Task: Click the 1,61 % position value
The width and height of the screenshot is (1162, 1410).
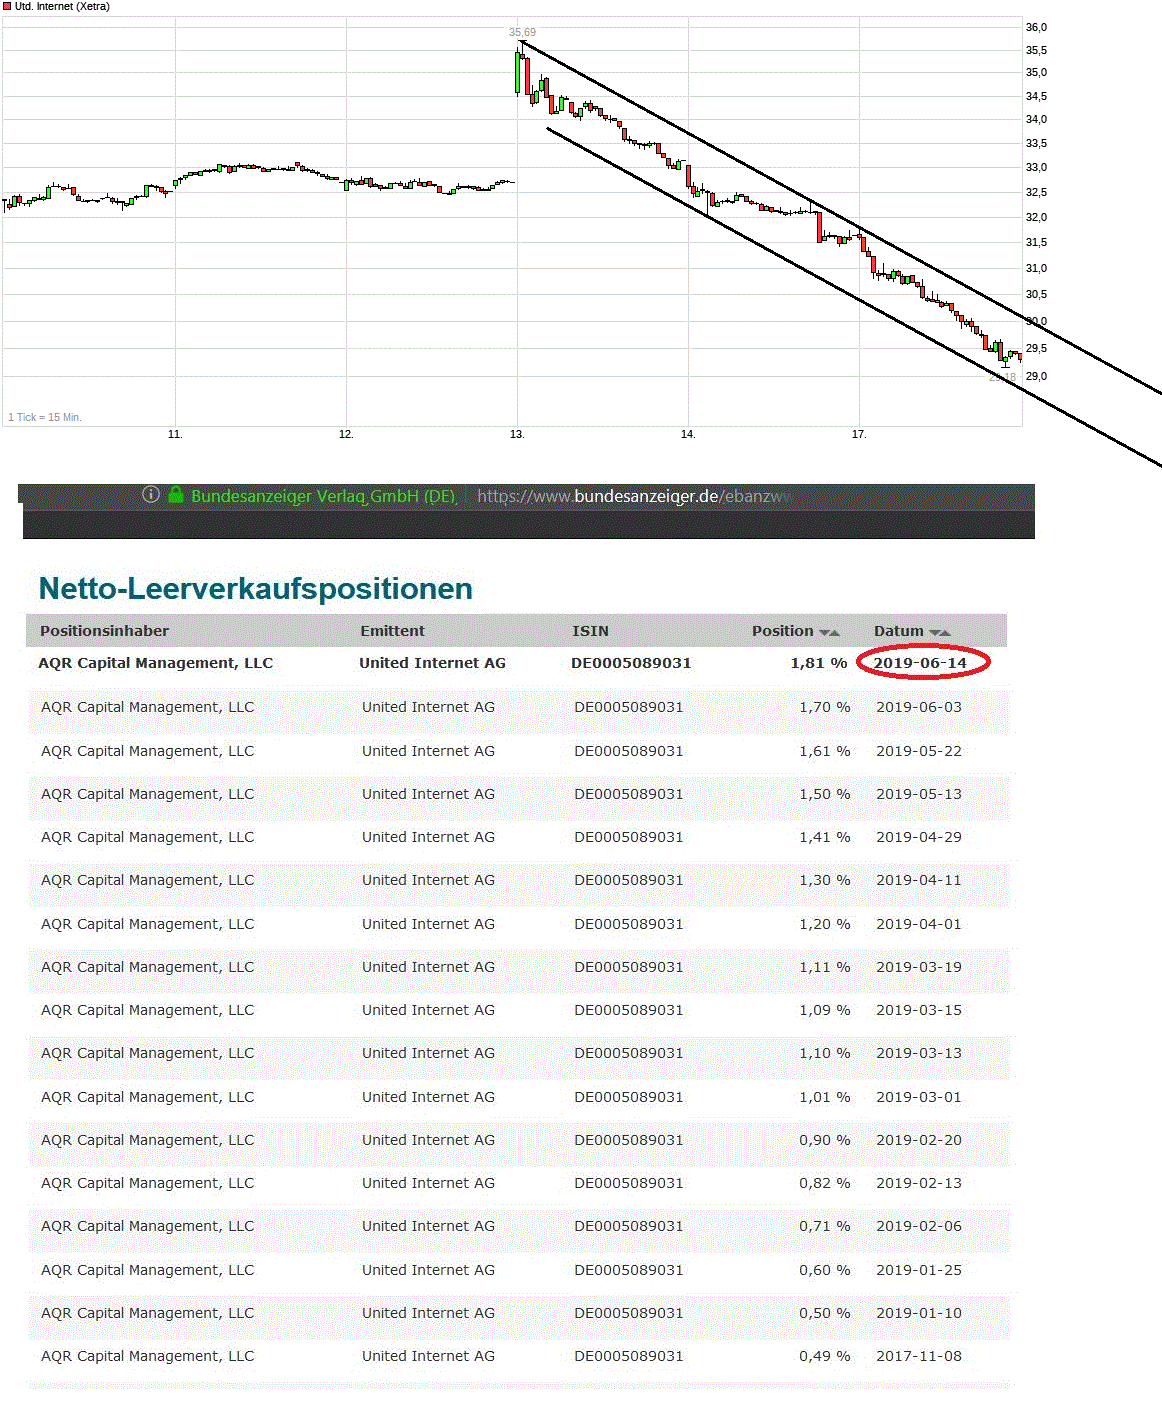Action: (x=825, y=751)
